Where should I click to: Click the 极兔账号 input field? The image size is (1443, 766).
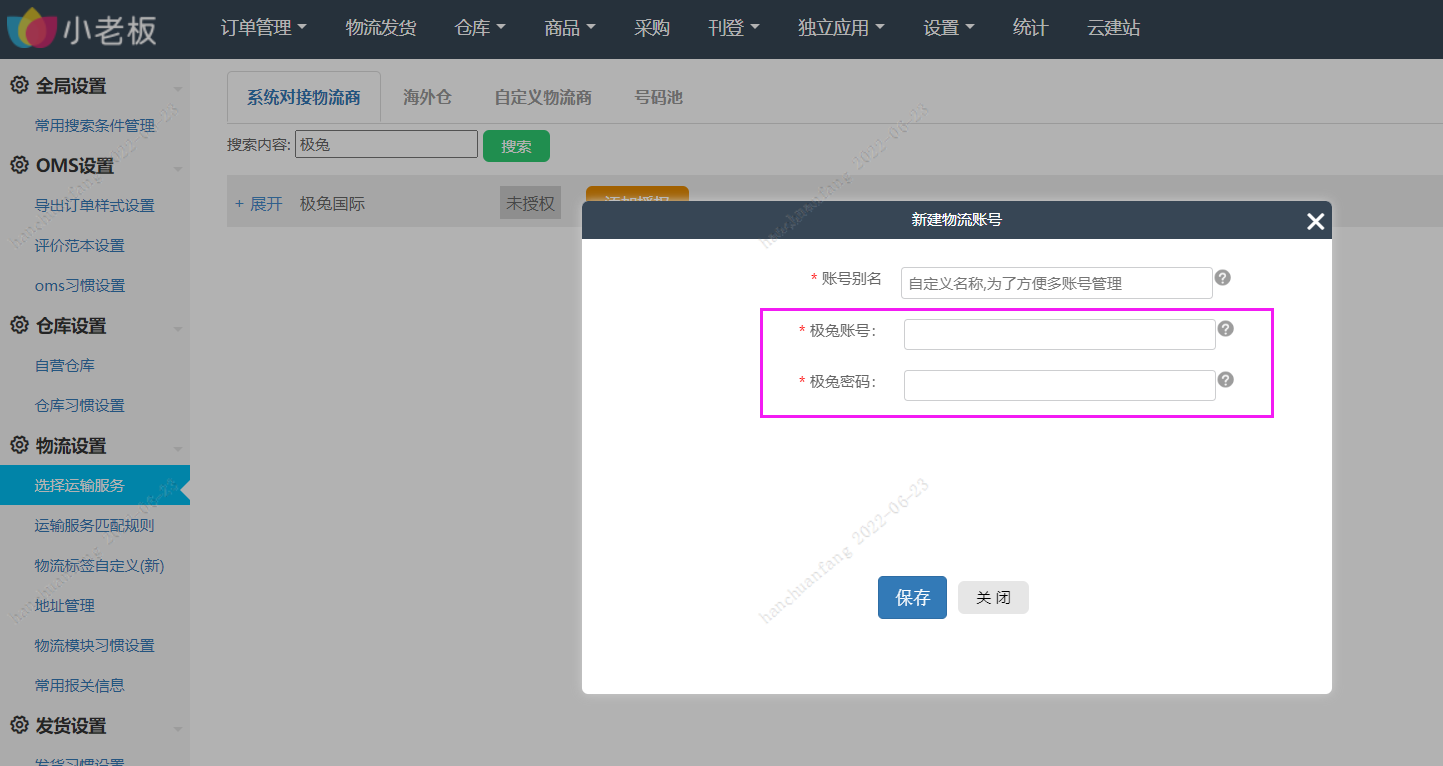click(x=1059, y=334)
